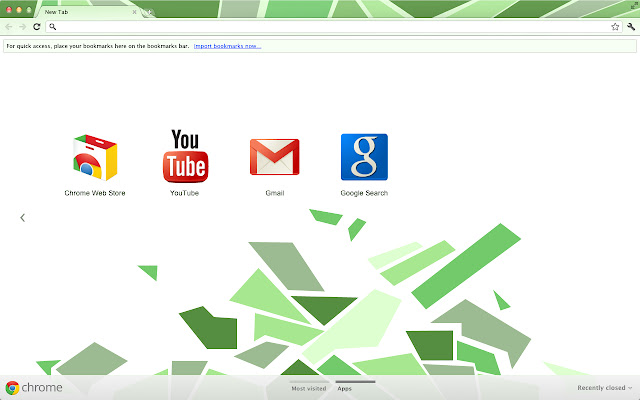Screen dimensions: 640x400
Task: Open the wrench settings menu
Action: (631, 27)
